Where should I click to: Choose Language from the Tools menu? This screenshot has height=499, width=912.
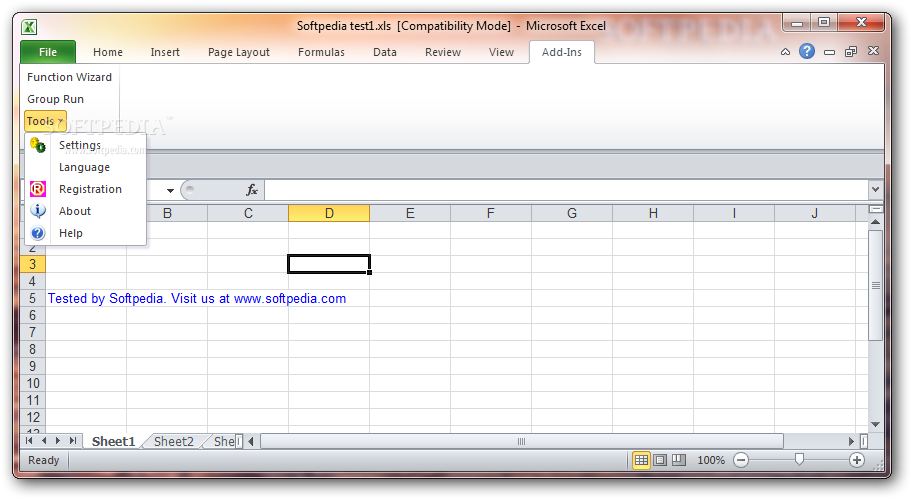pos(84,167)
